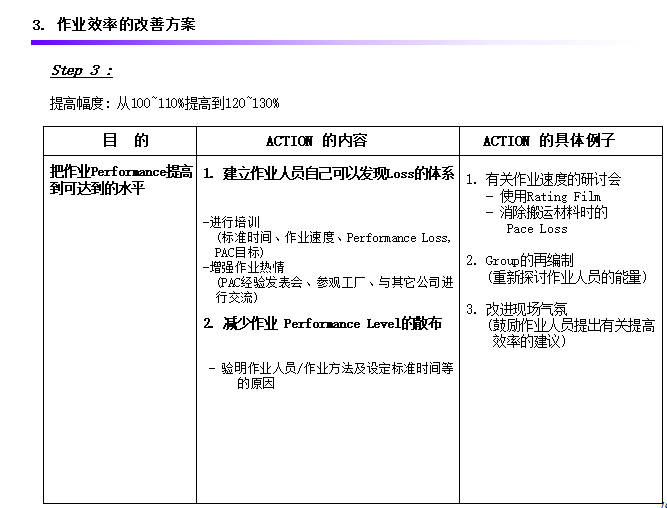Select example 1 有关作业速度的研讨会

tap(543, 180)
